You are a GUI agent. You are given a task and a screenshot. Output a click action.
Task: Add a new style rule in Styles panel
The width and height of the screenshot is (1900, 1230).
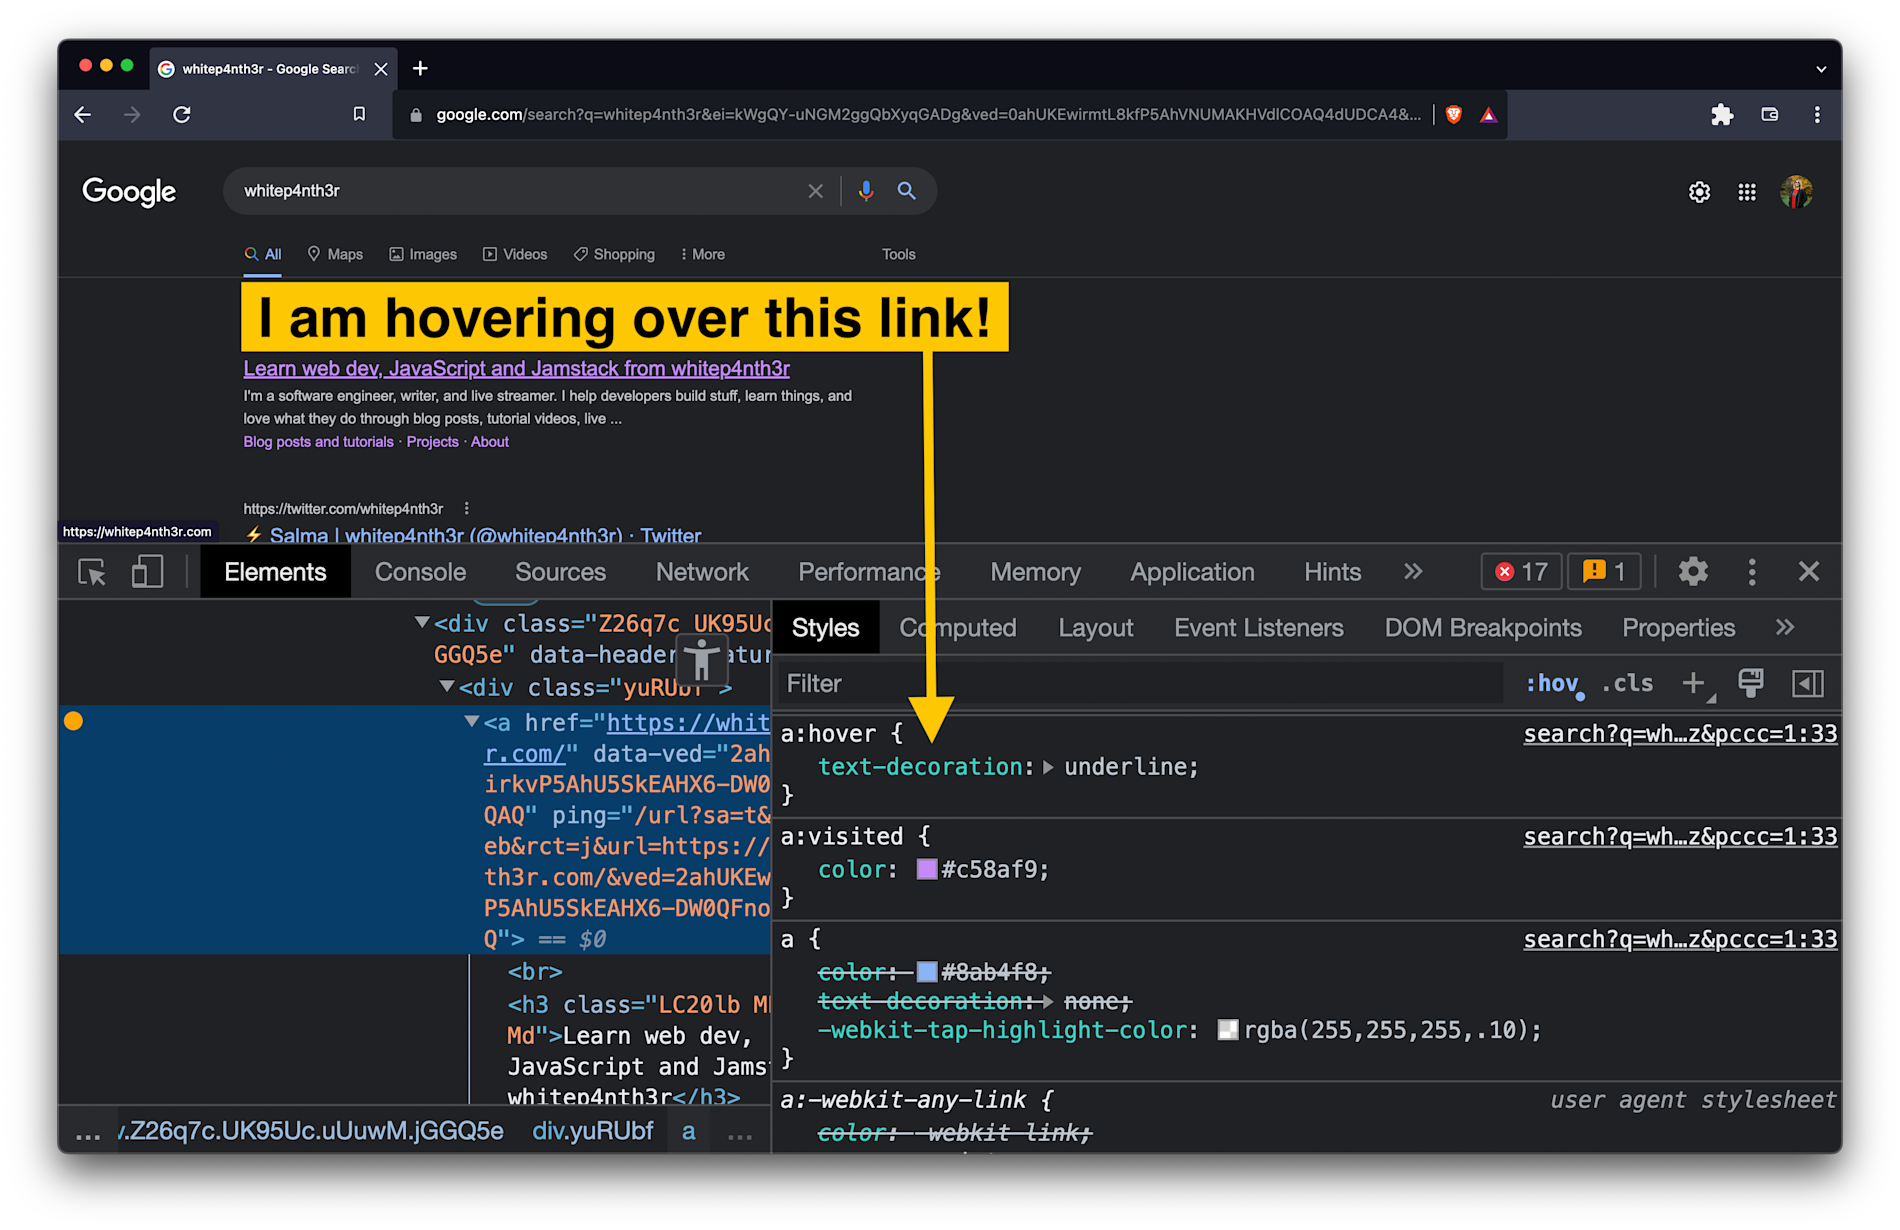[x=1694, y=683]
